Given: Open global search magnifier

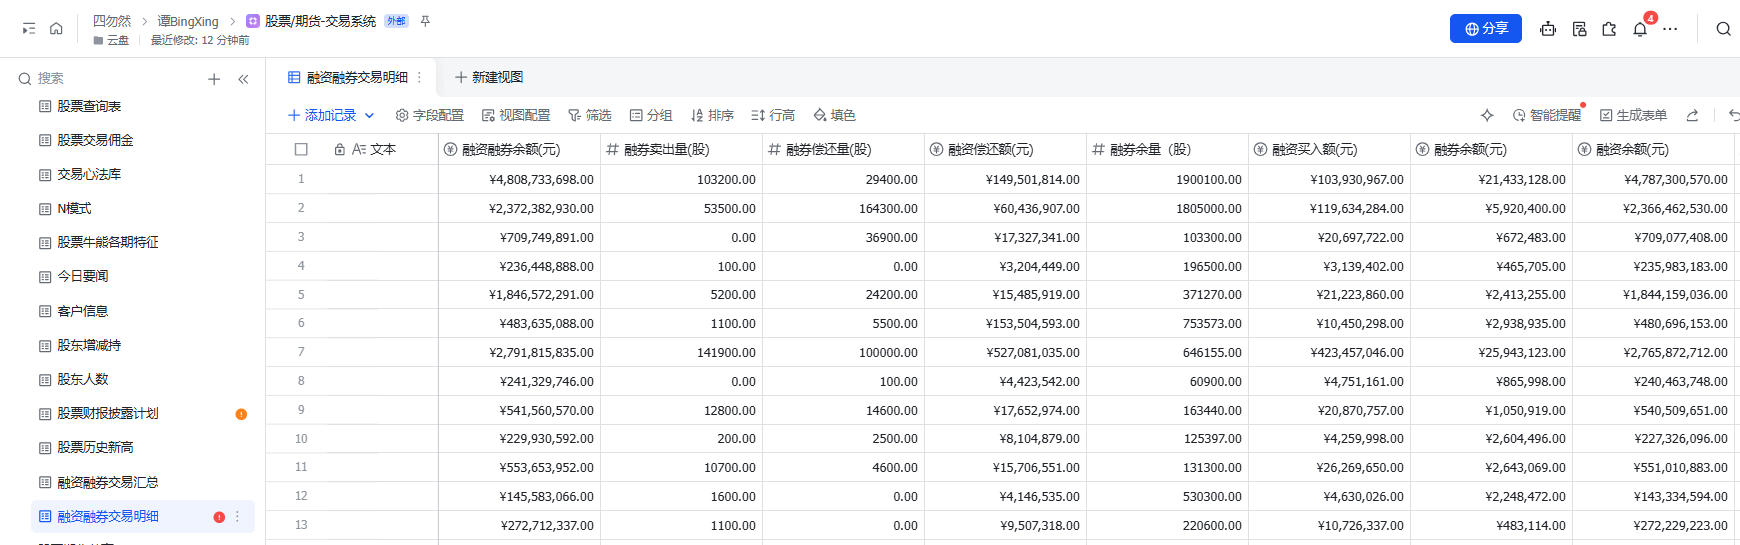Looking at the screenshot, I should [1723, 29].
